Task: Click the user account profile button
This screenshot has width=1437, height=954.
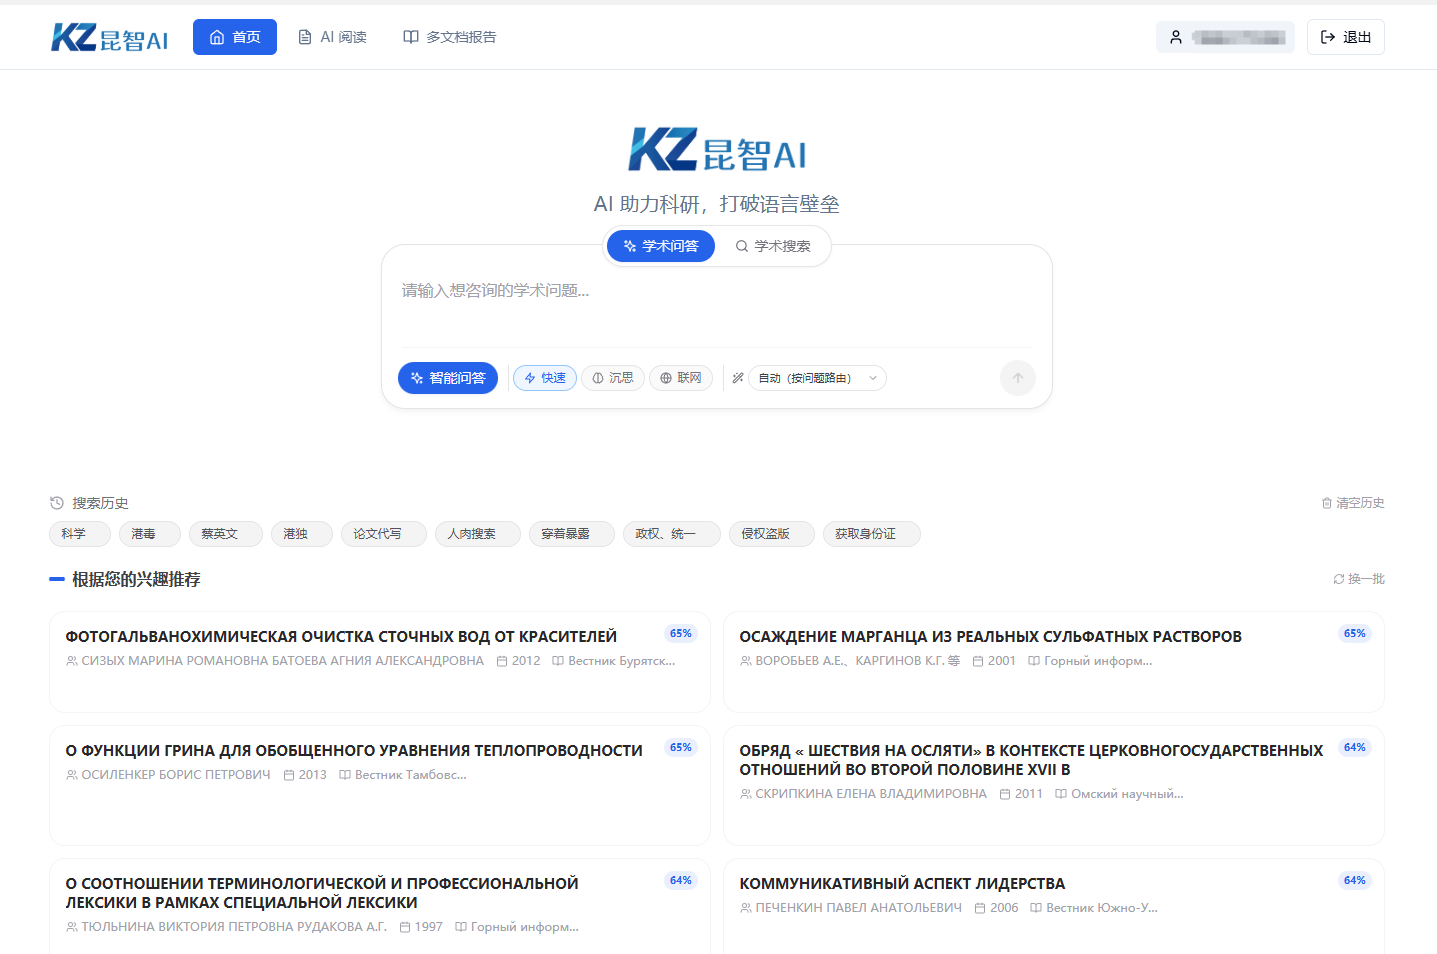Action: 1225,37
